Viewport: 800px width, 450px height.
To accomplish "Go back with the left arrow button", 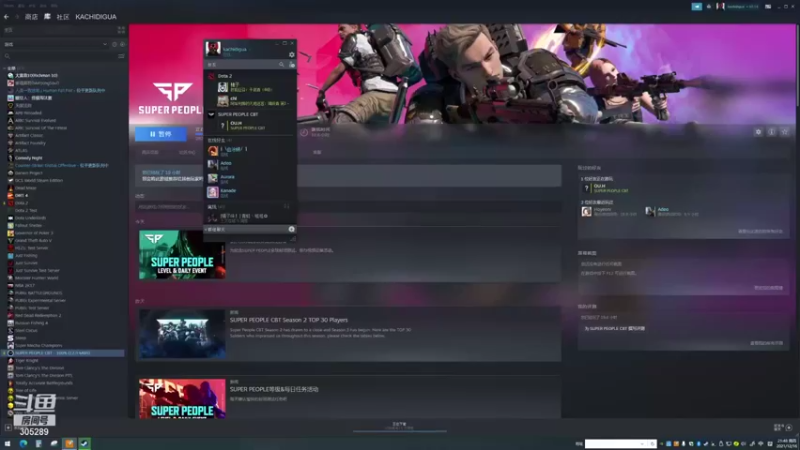I will click(6, 17).
